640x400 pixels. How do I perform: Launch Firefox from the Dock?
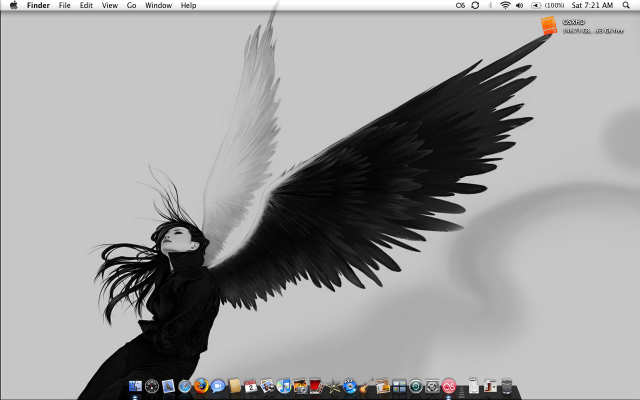[201, 385]
